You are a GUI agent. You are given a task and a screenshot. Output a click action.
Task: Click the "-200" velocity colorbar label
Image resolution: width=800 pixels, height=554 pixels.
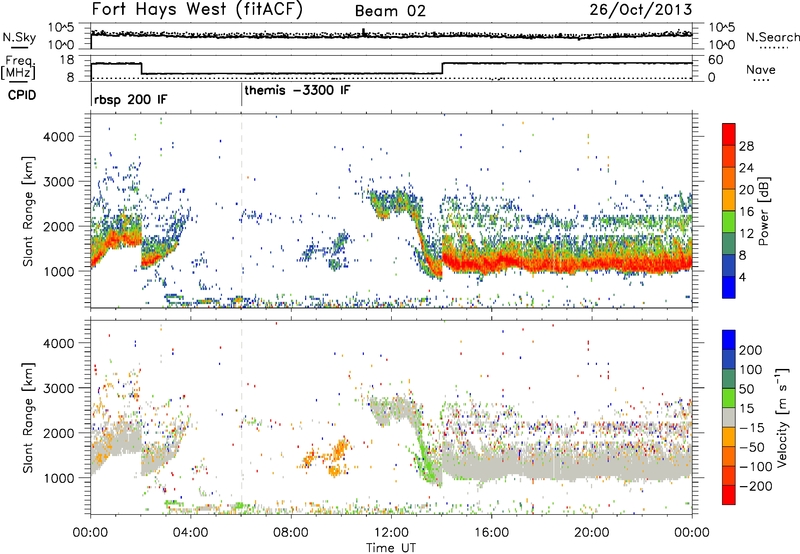click(x=755, y=486)
